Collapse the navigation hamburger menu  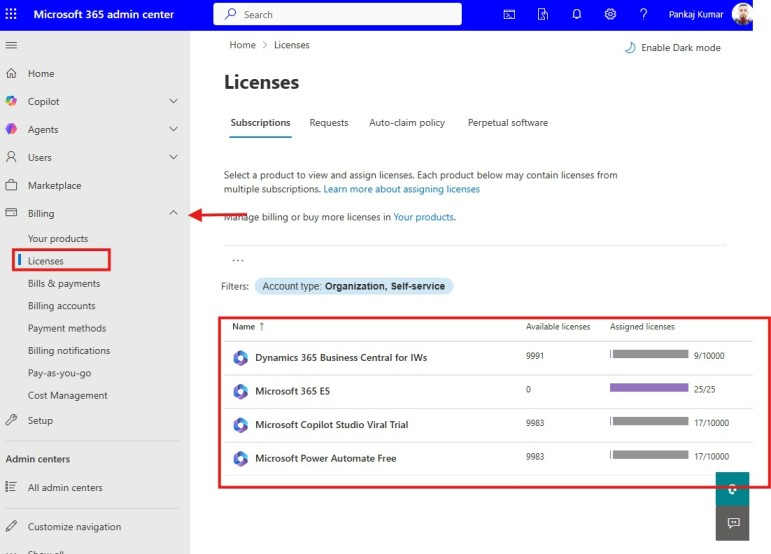click(x=11, y=45)
